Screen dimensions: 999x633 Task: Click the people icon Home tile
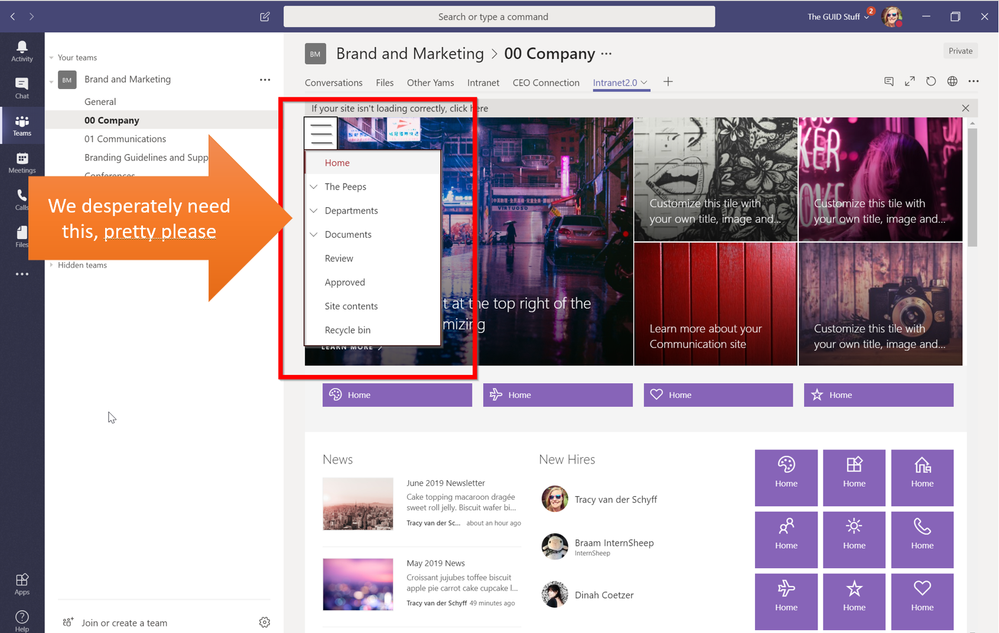(786, 539)
